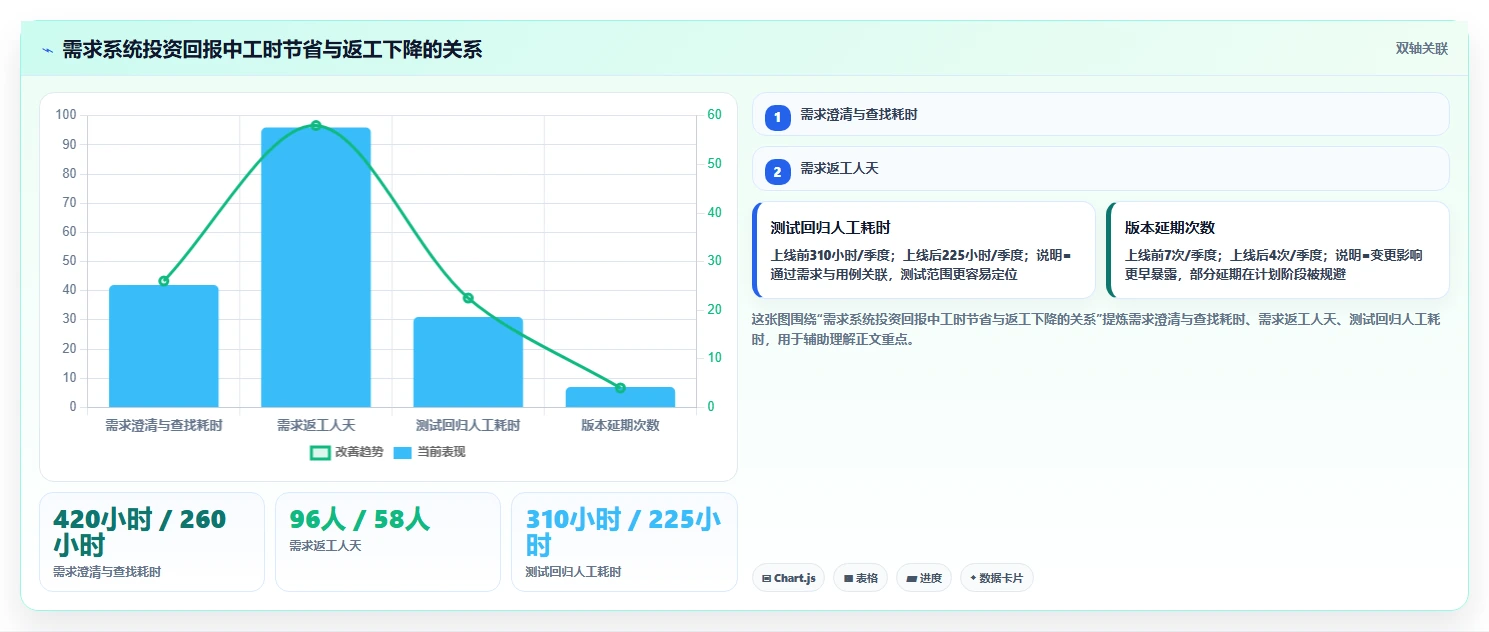Select list item 需求返工人天

1100,169
